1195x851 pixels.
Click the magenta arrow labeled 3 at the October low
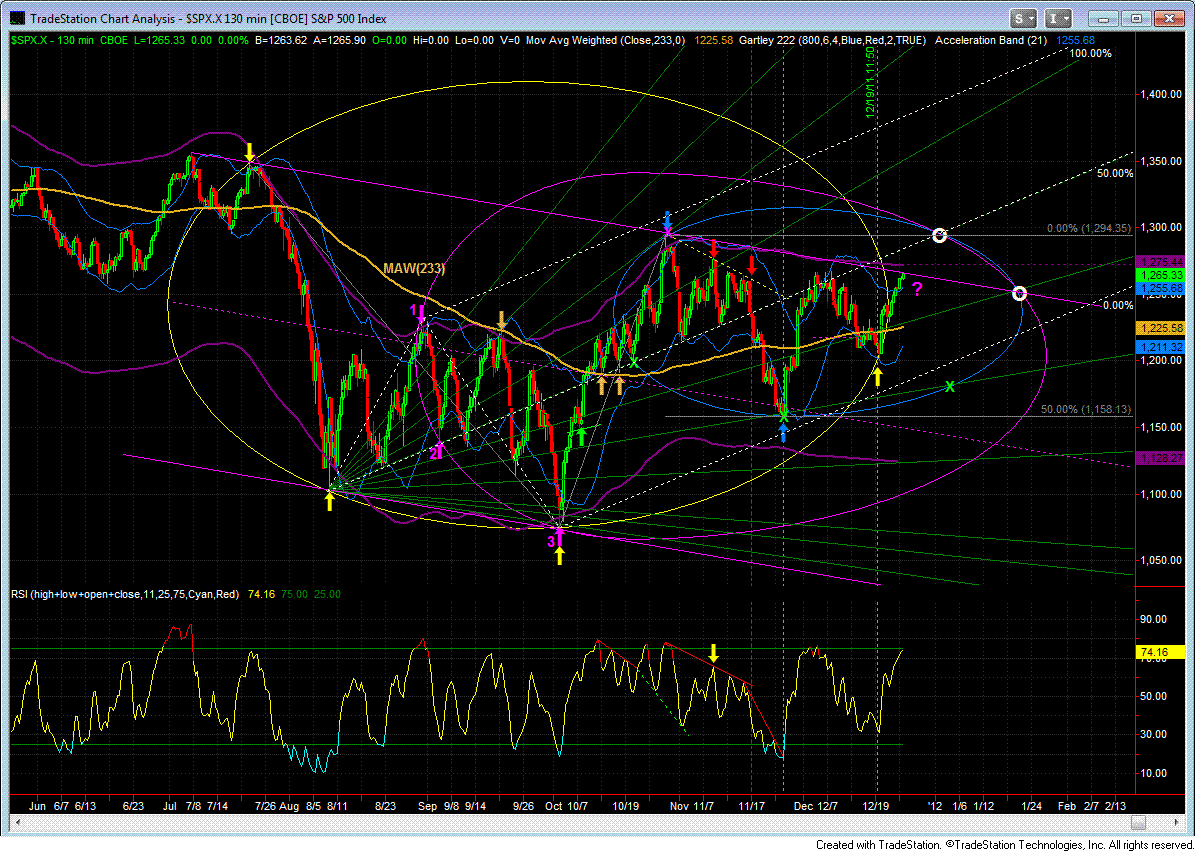click(x=559, y=537)
